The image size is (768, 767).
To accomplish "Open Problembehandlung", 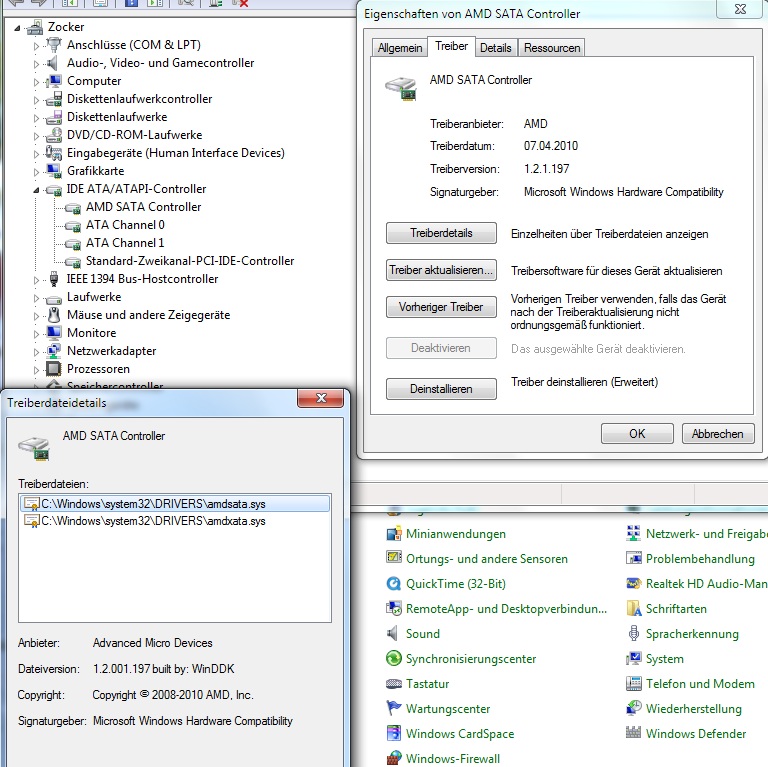I will click(x=700, y=559).
